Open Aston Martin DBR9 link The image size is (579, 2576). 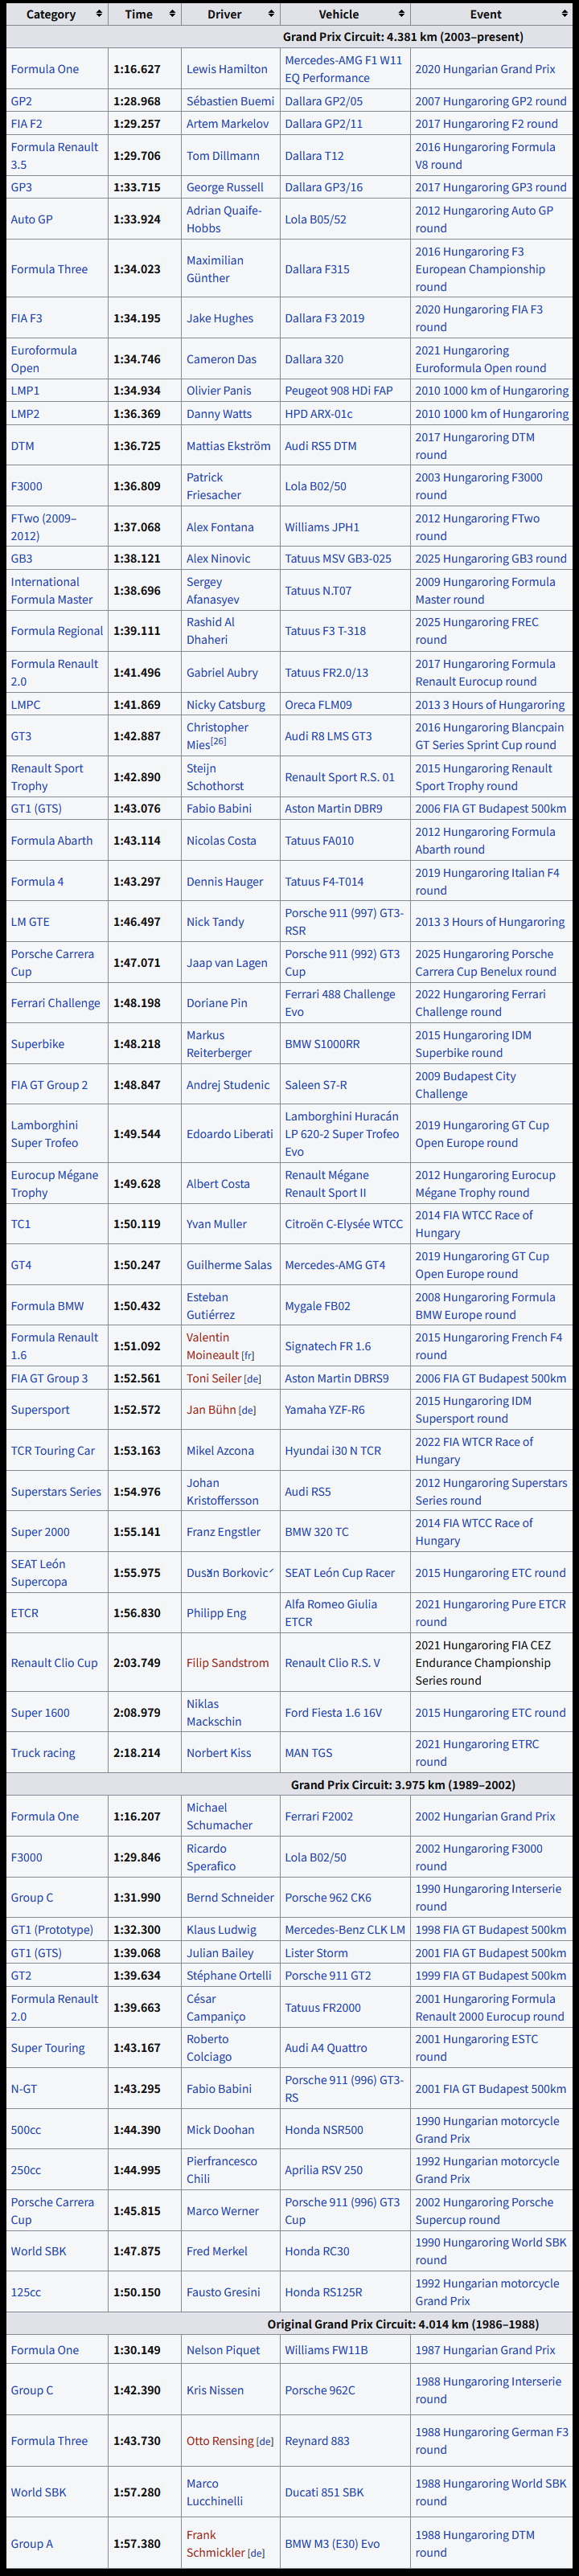point(333,808)
